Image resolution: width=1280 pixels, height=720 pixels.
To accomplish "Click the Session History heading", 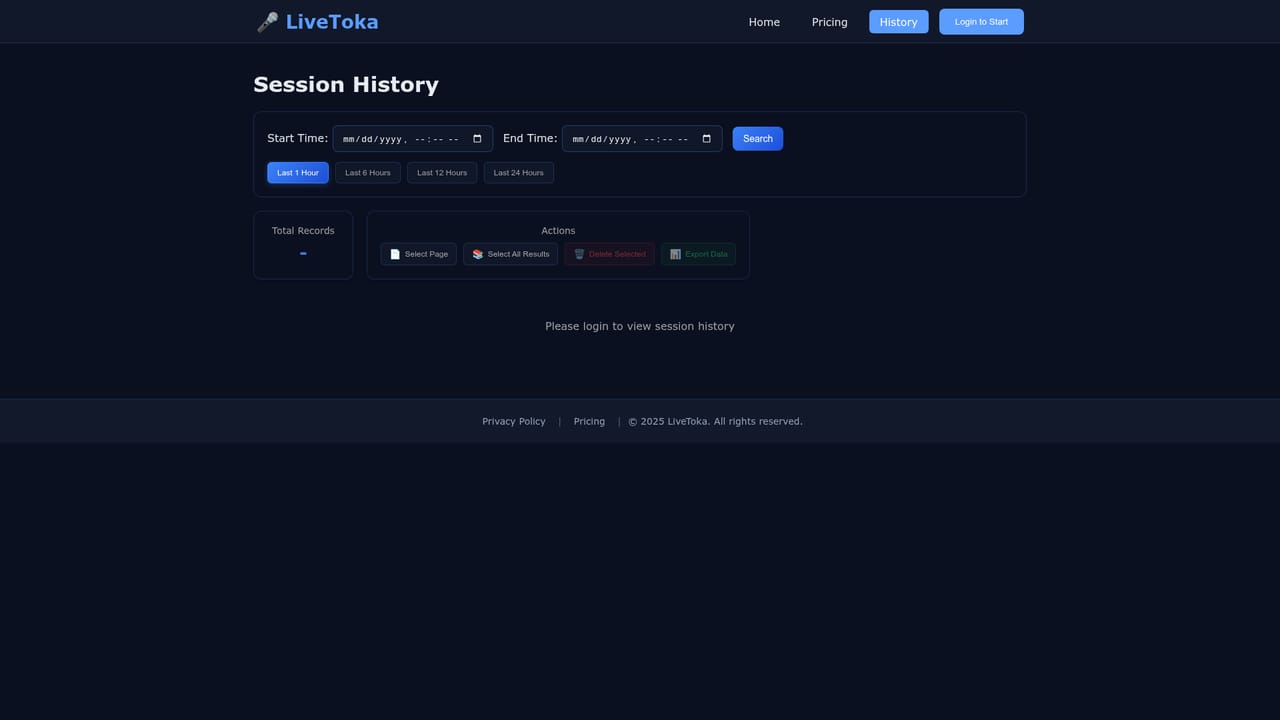I will click(346, 85).
